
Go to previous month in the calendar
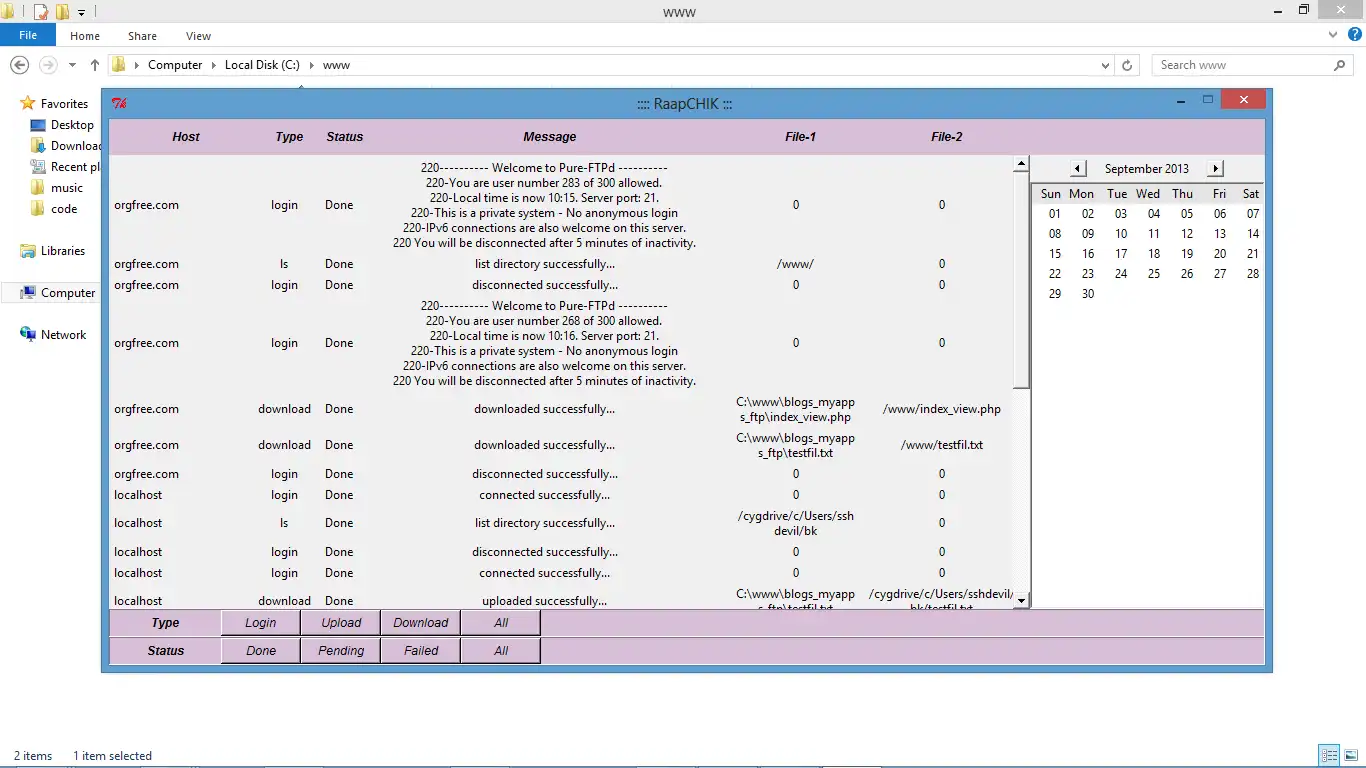coord(1078,169)
